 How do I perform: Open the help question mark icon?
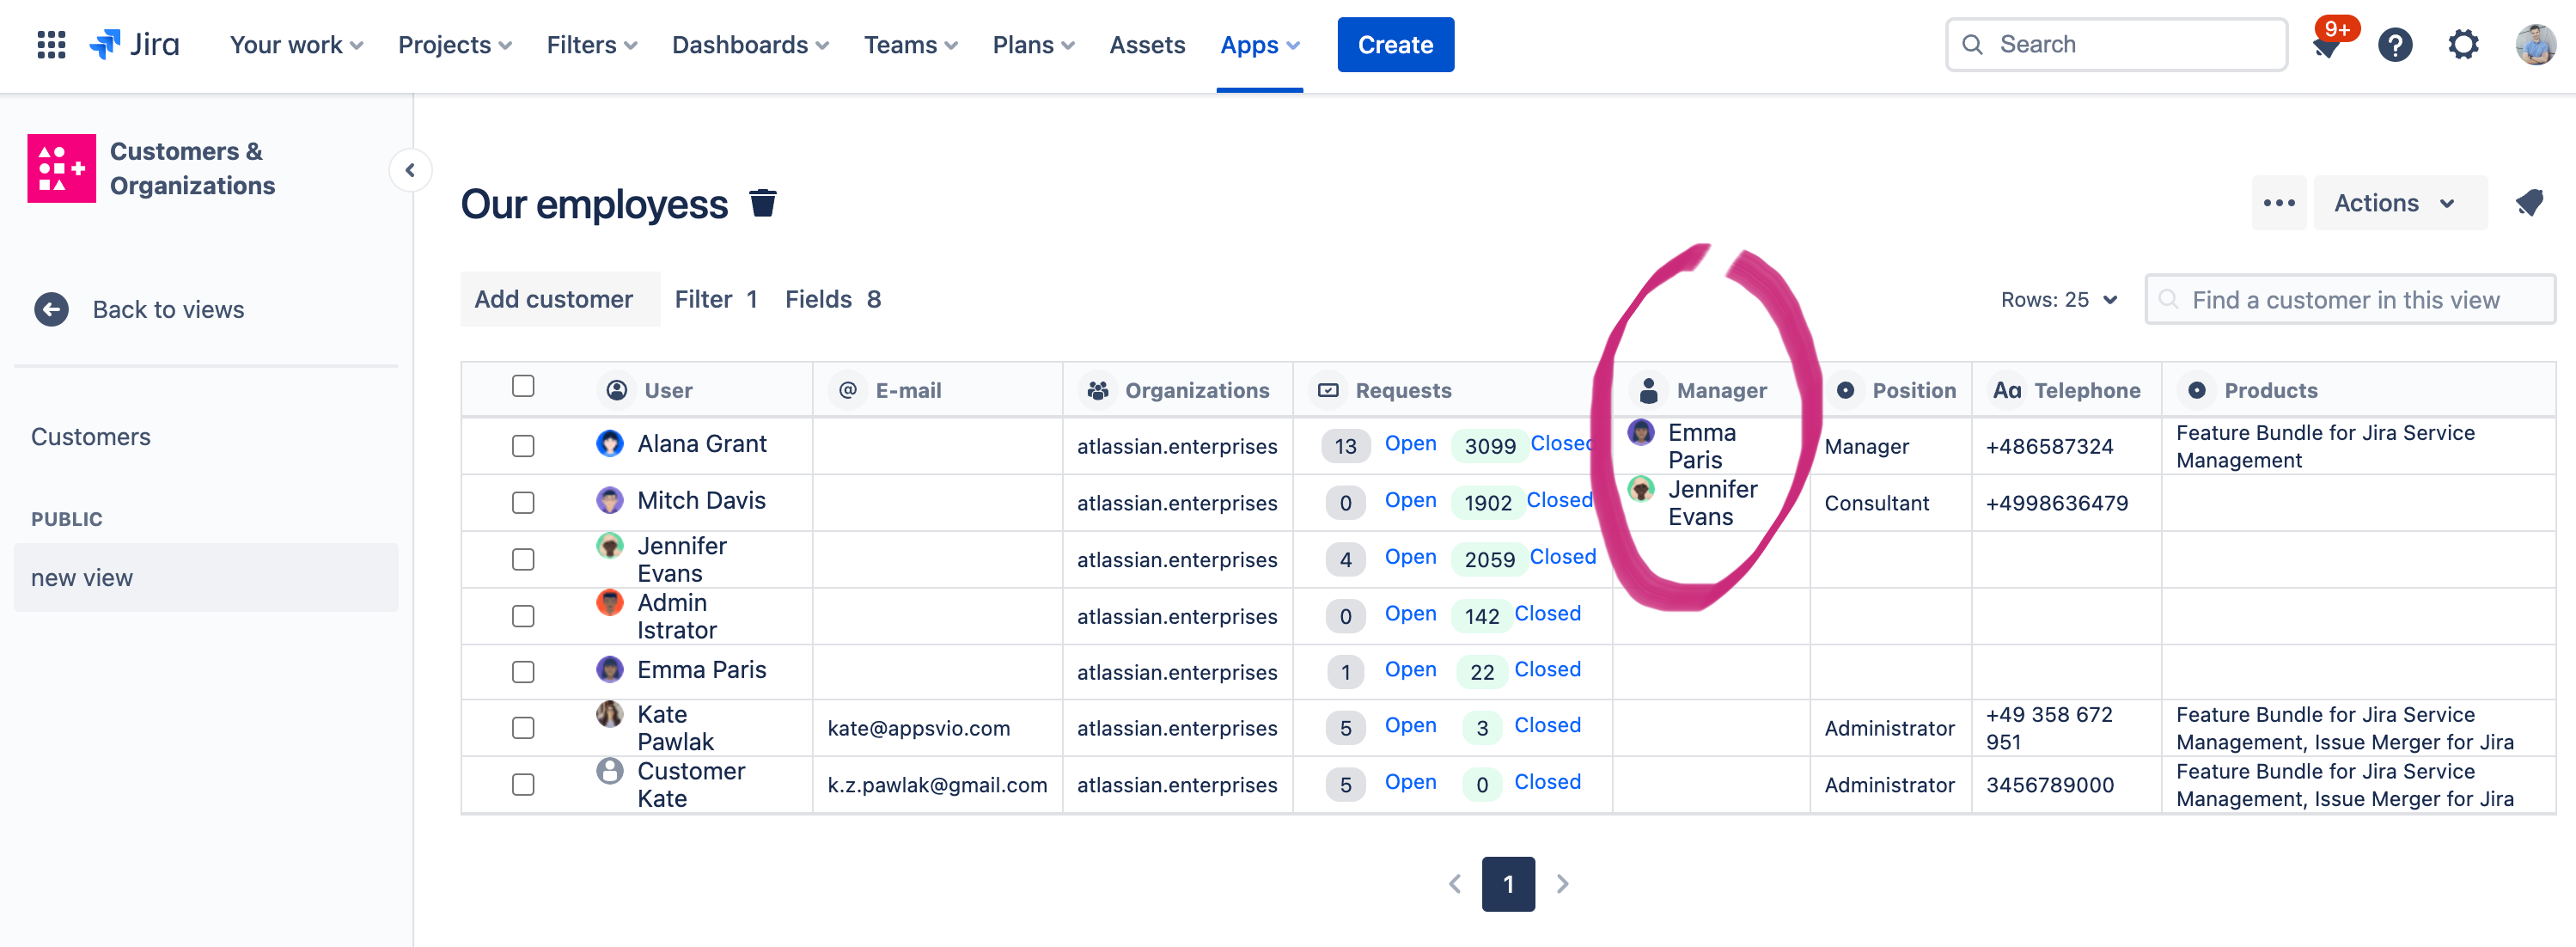(2395, 45)
